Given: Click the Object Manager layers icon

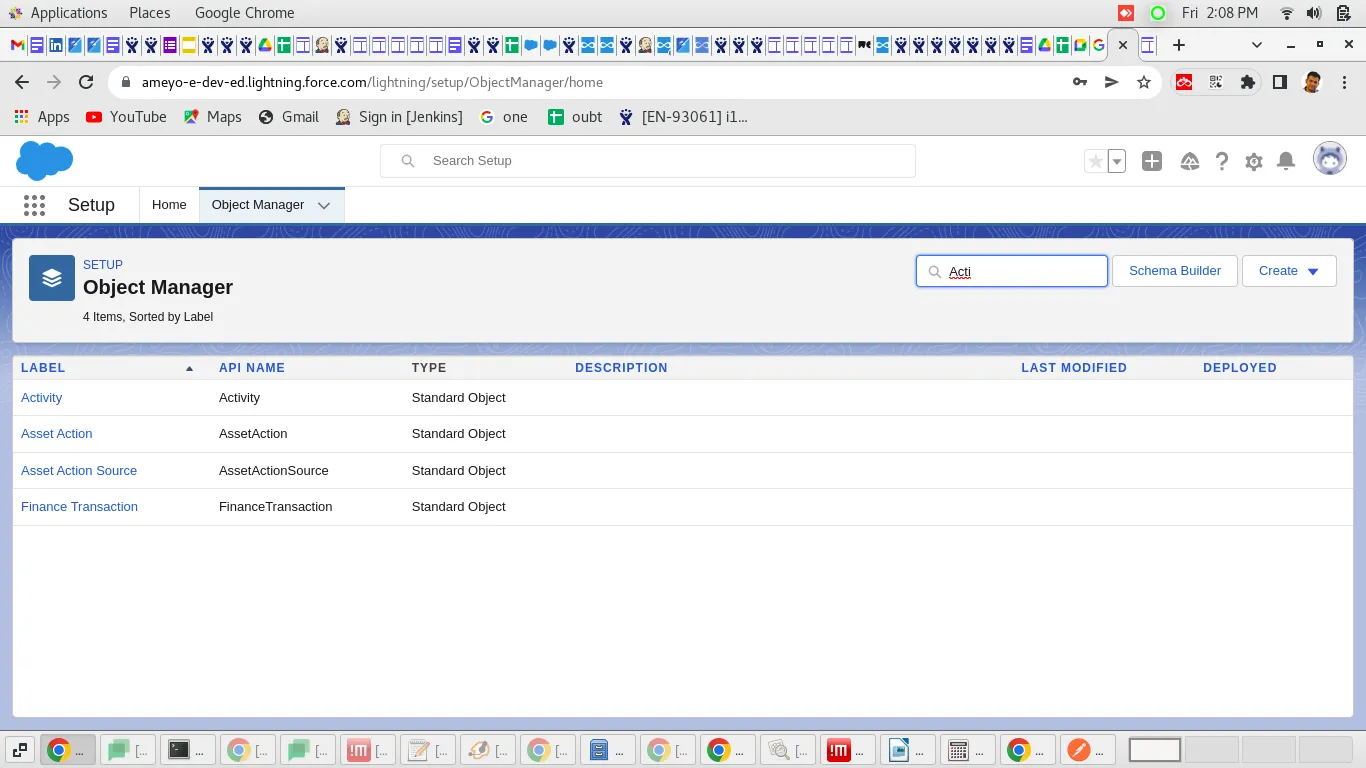Looking at the screenshot, I should (x=52, y=278).
